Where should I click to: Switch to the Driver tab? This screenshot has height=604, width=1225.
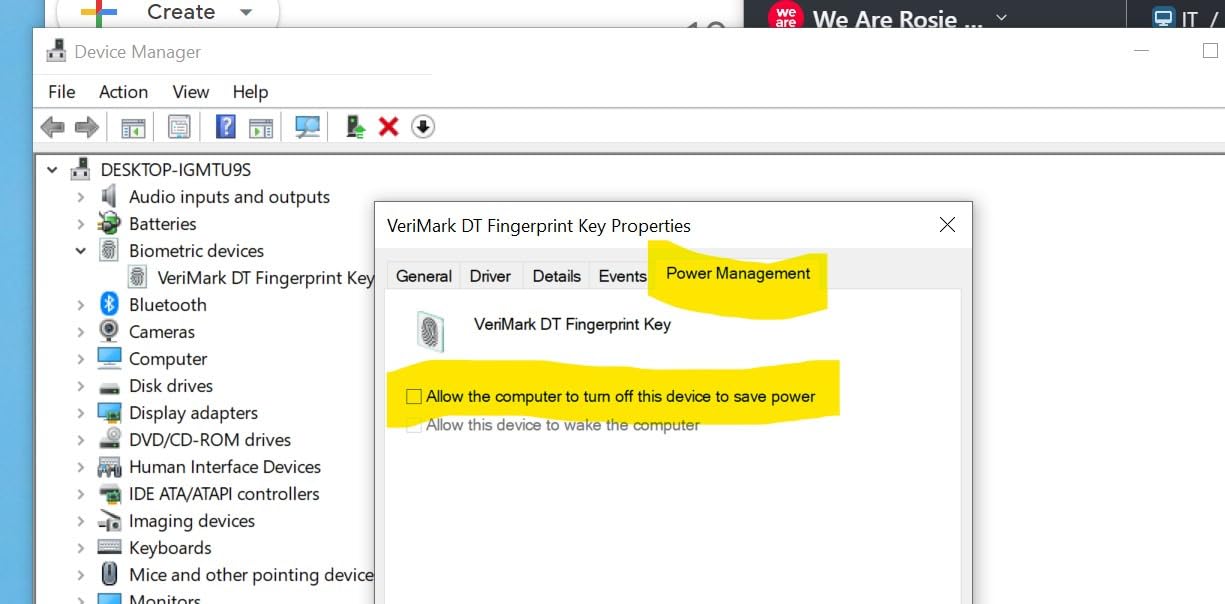click(x=490, y=276)
